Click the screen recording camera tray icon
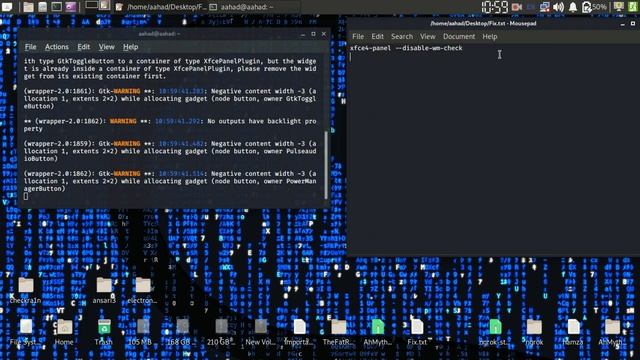This screenshot has width=640, height=360. pyautogui.click(x=517, y=7)
